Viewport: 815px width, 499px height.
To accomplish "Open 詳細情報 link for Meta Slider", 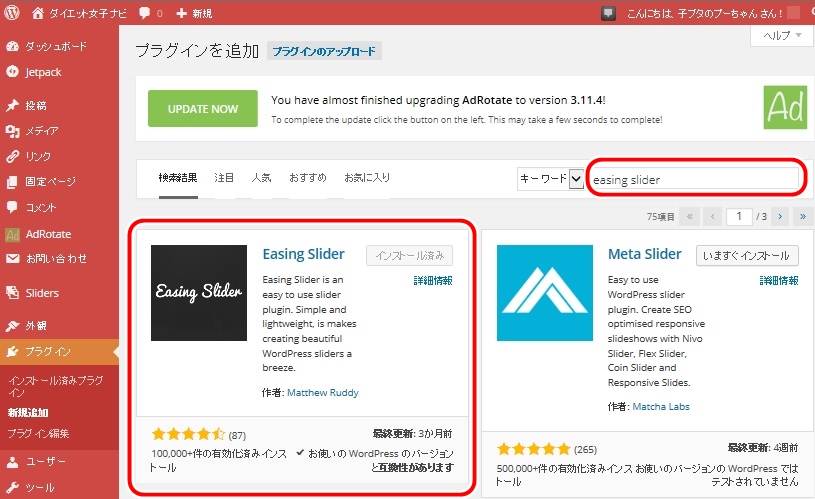I will tap(779, 281).
